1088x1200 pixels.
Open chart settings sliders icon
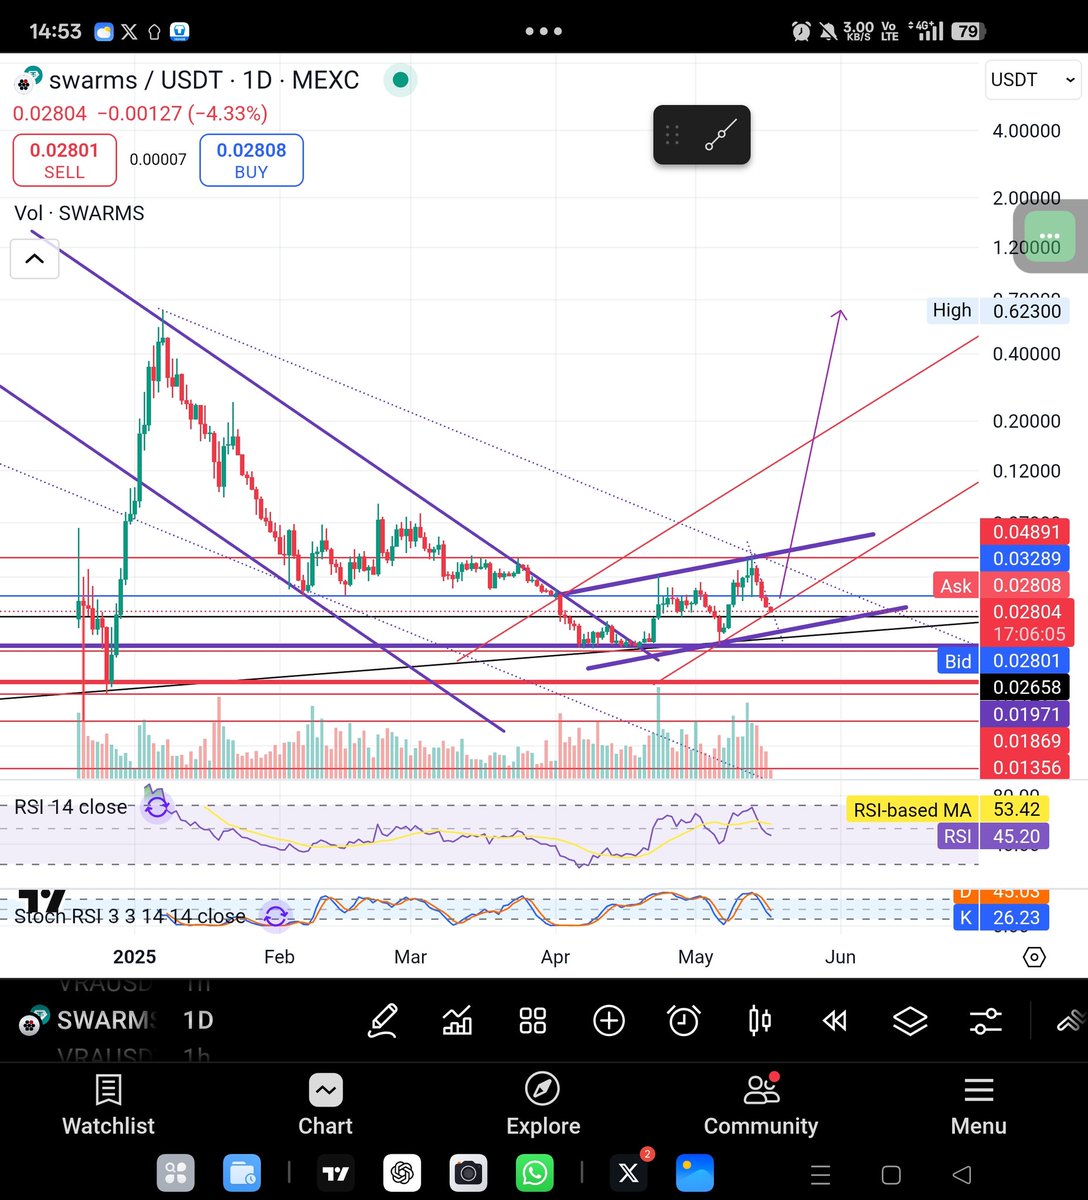pos(986,1021)
